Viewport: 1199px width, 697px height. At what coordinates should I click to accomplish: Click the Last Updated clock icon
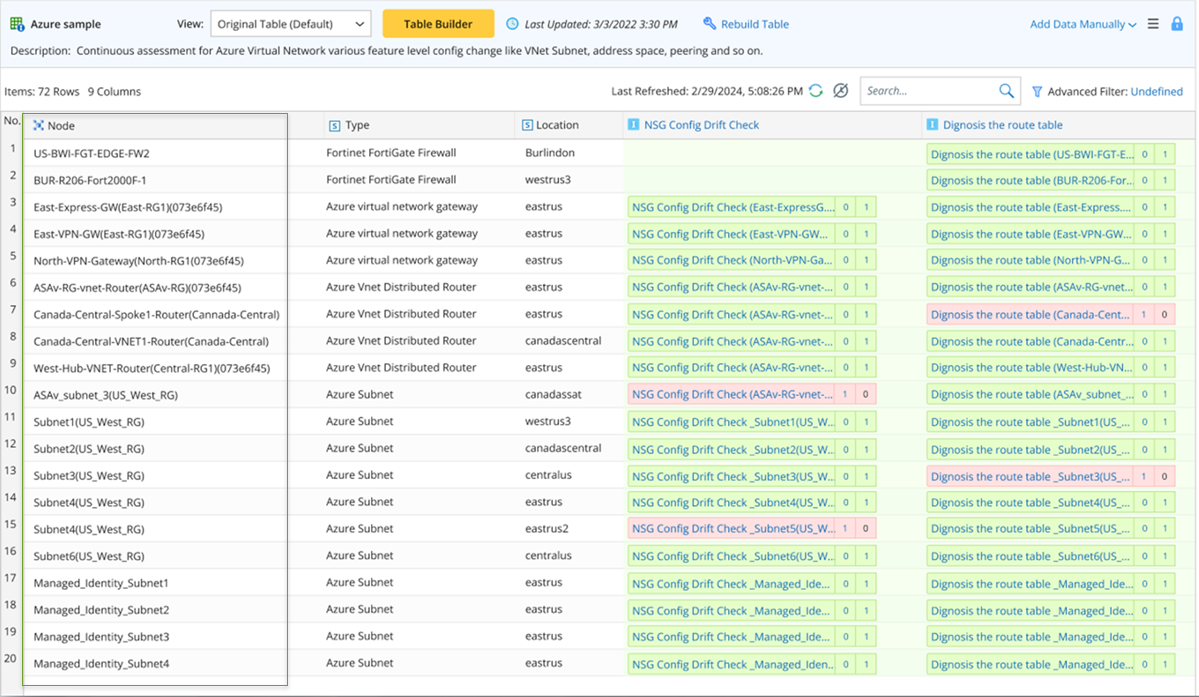tap(513, 24)
